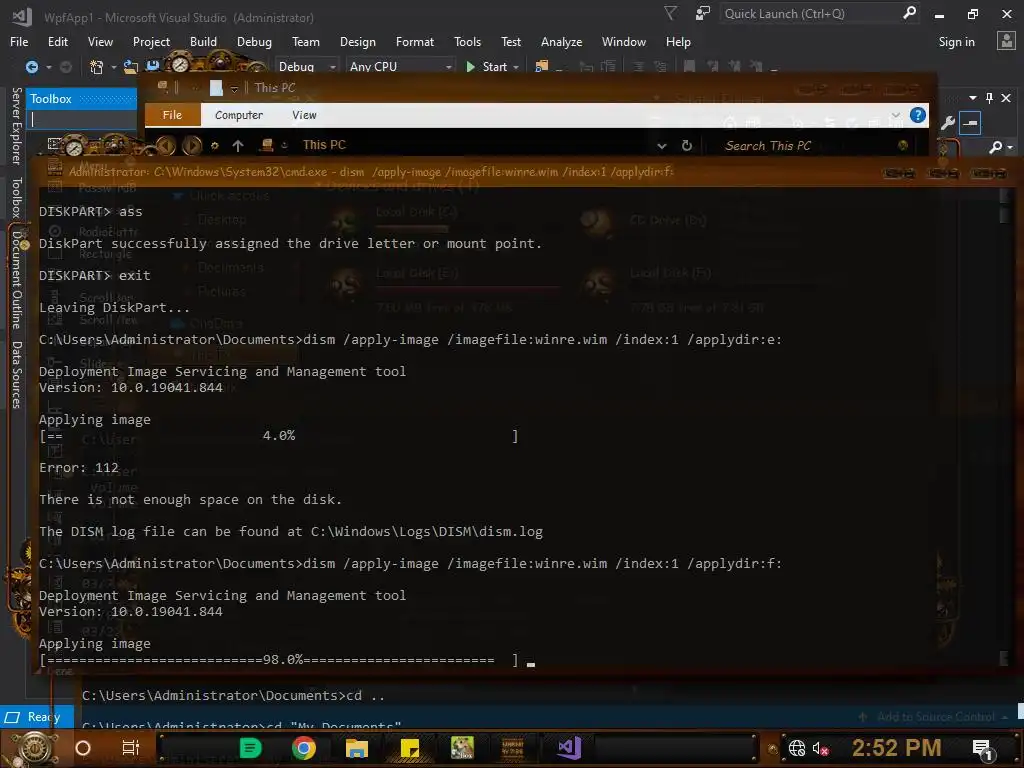Click the steampunk Start button

coord(34,748)
